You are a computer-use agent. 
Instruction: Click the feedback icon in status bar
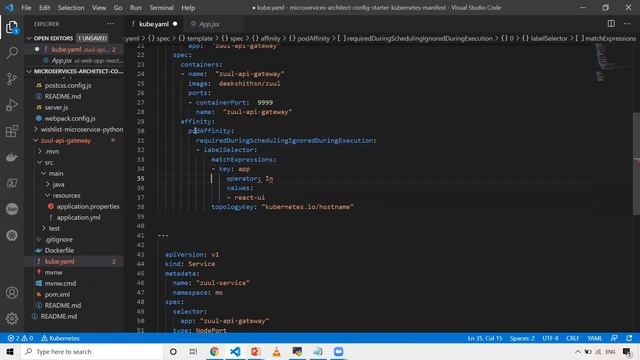(614, 338)
